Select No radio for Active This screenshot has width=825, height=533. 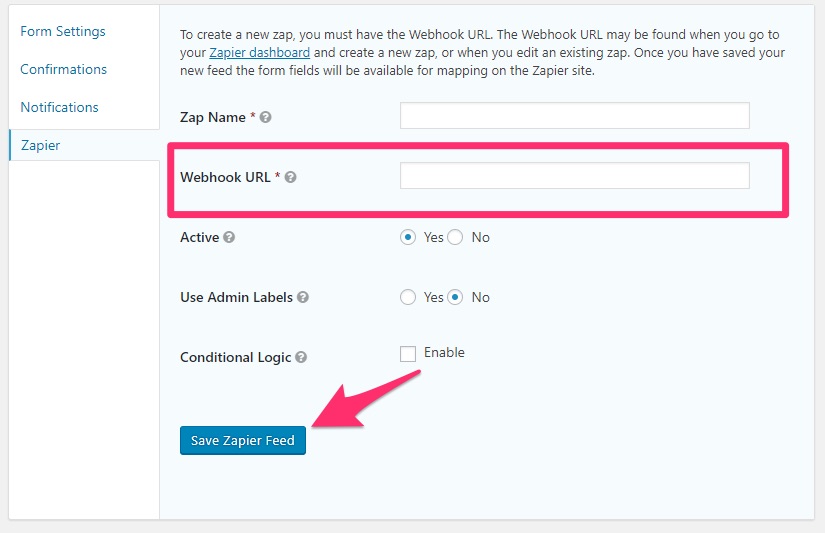455,237
